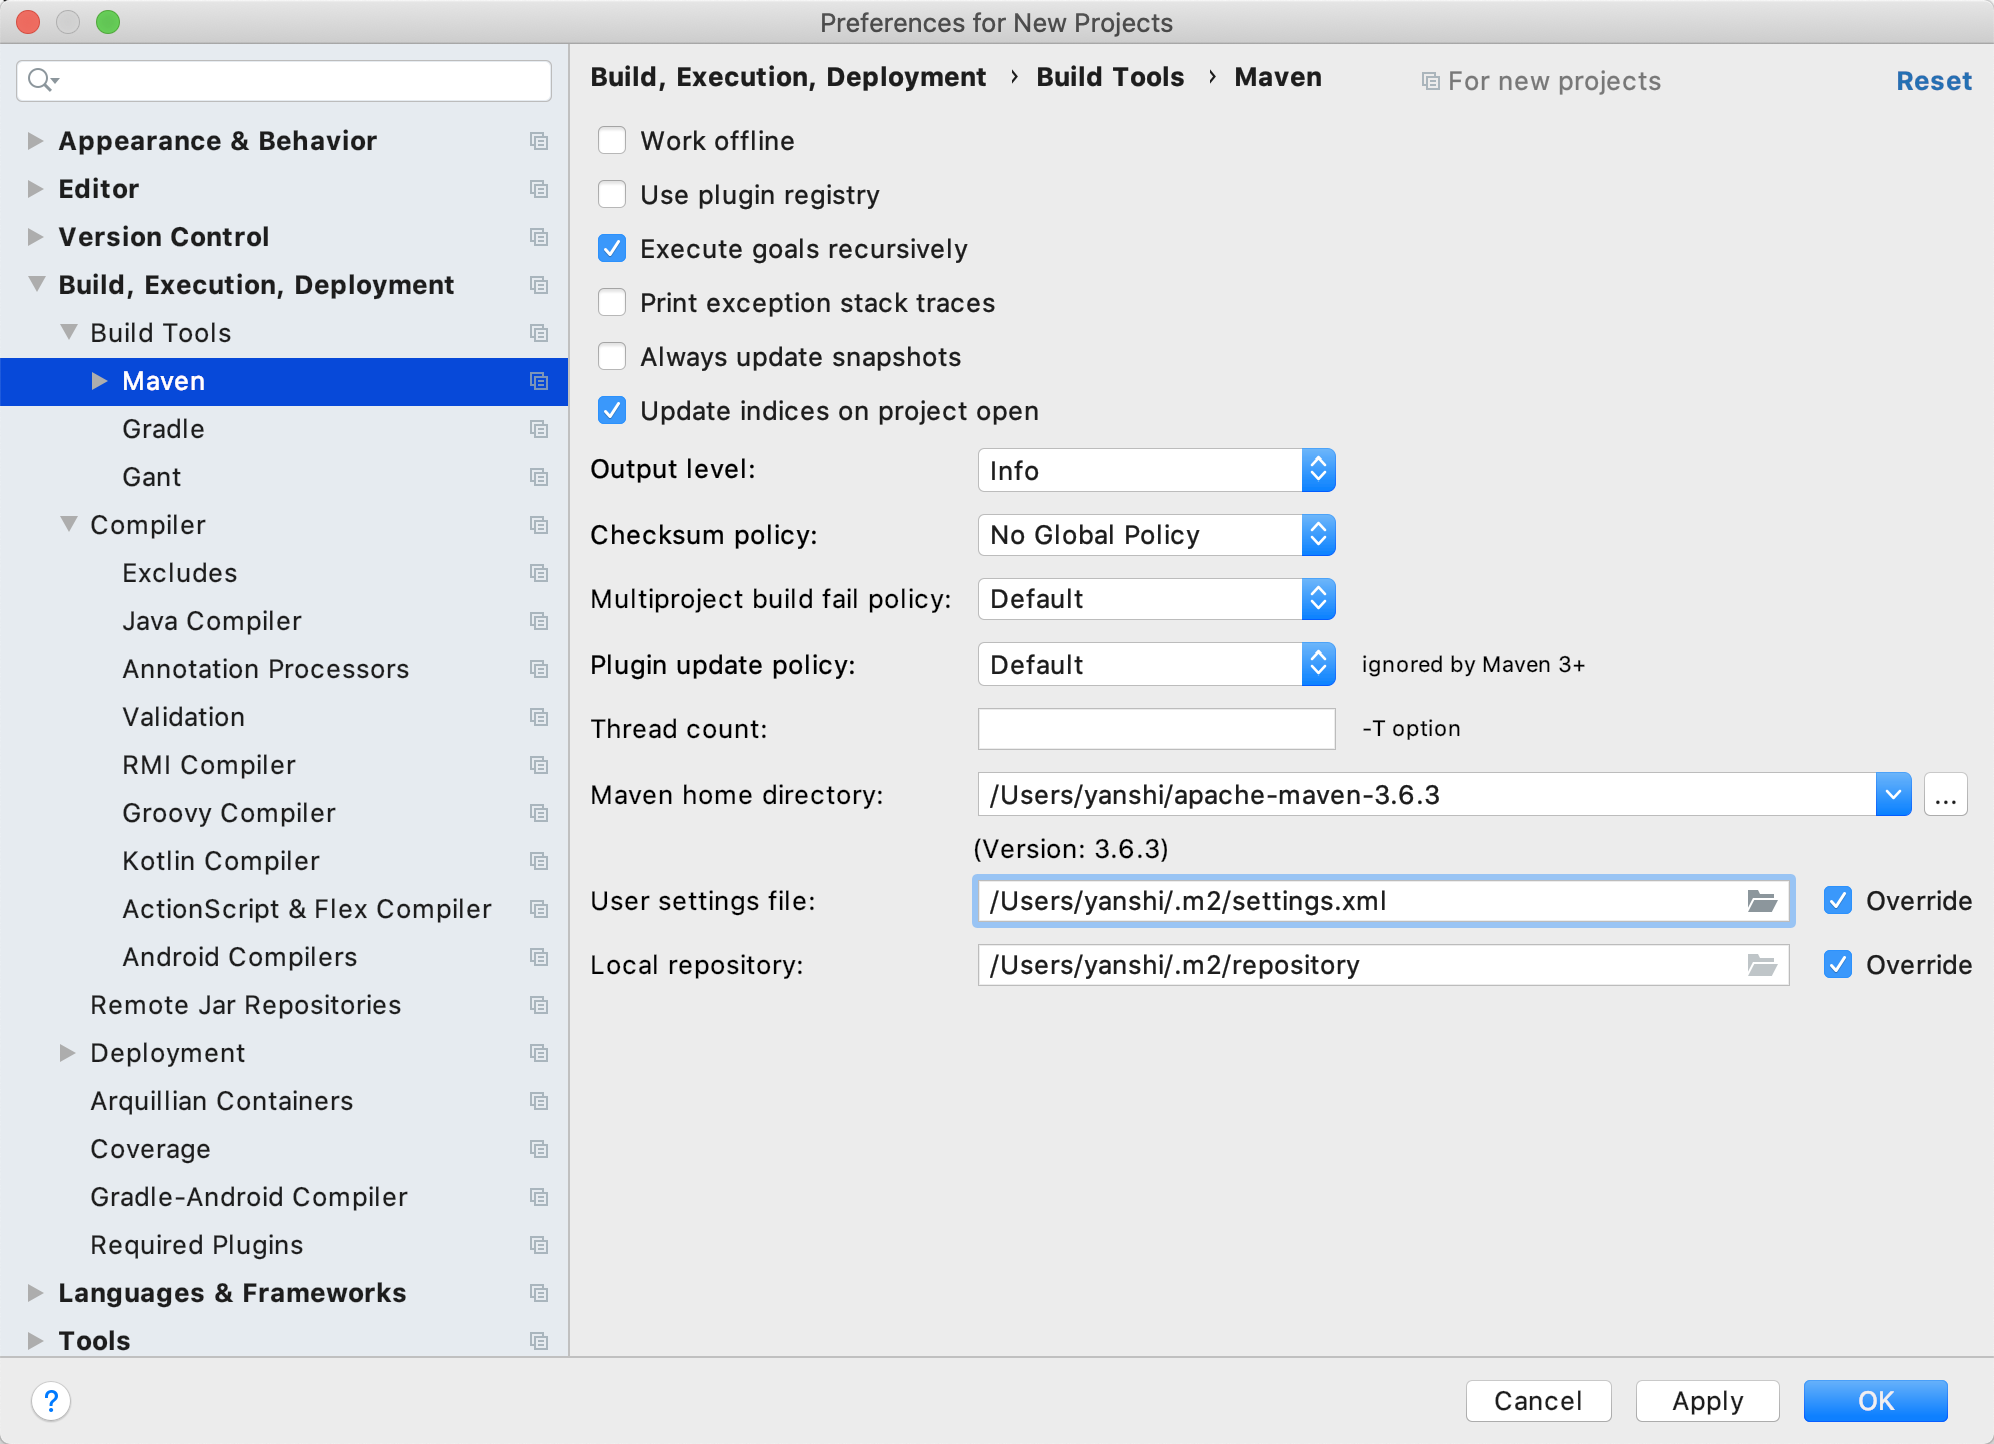The image size is (1994, 1444).
Task: Enable Use plugin registry checkbox
Action: coord(612,194)
